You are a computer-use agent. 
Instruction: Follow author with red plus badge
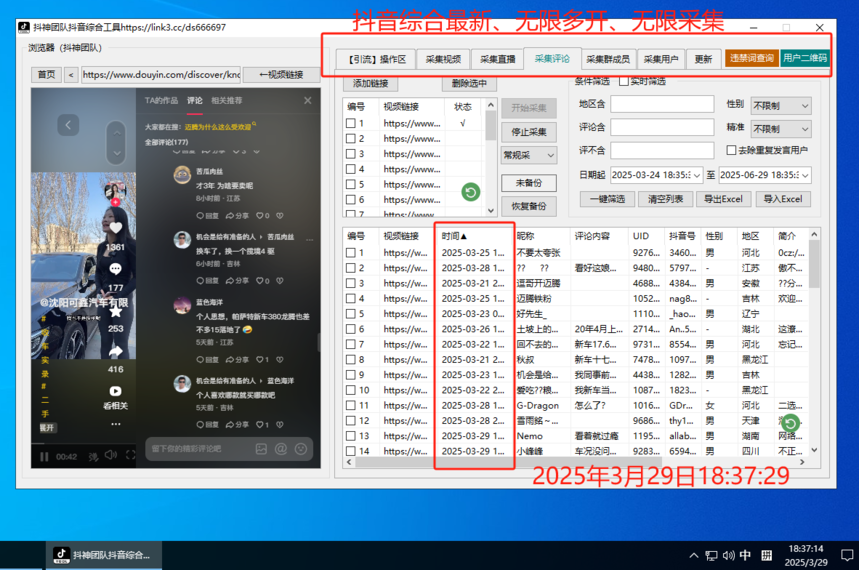pos(115,202)
